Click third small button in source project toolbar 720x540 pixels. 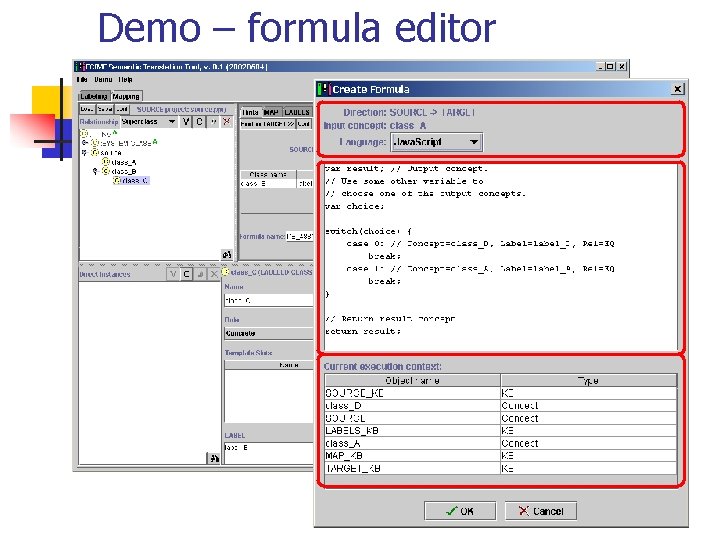tap(122, 109)
